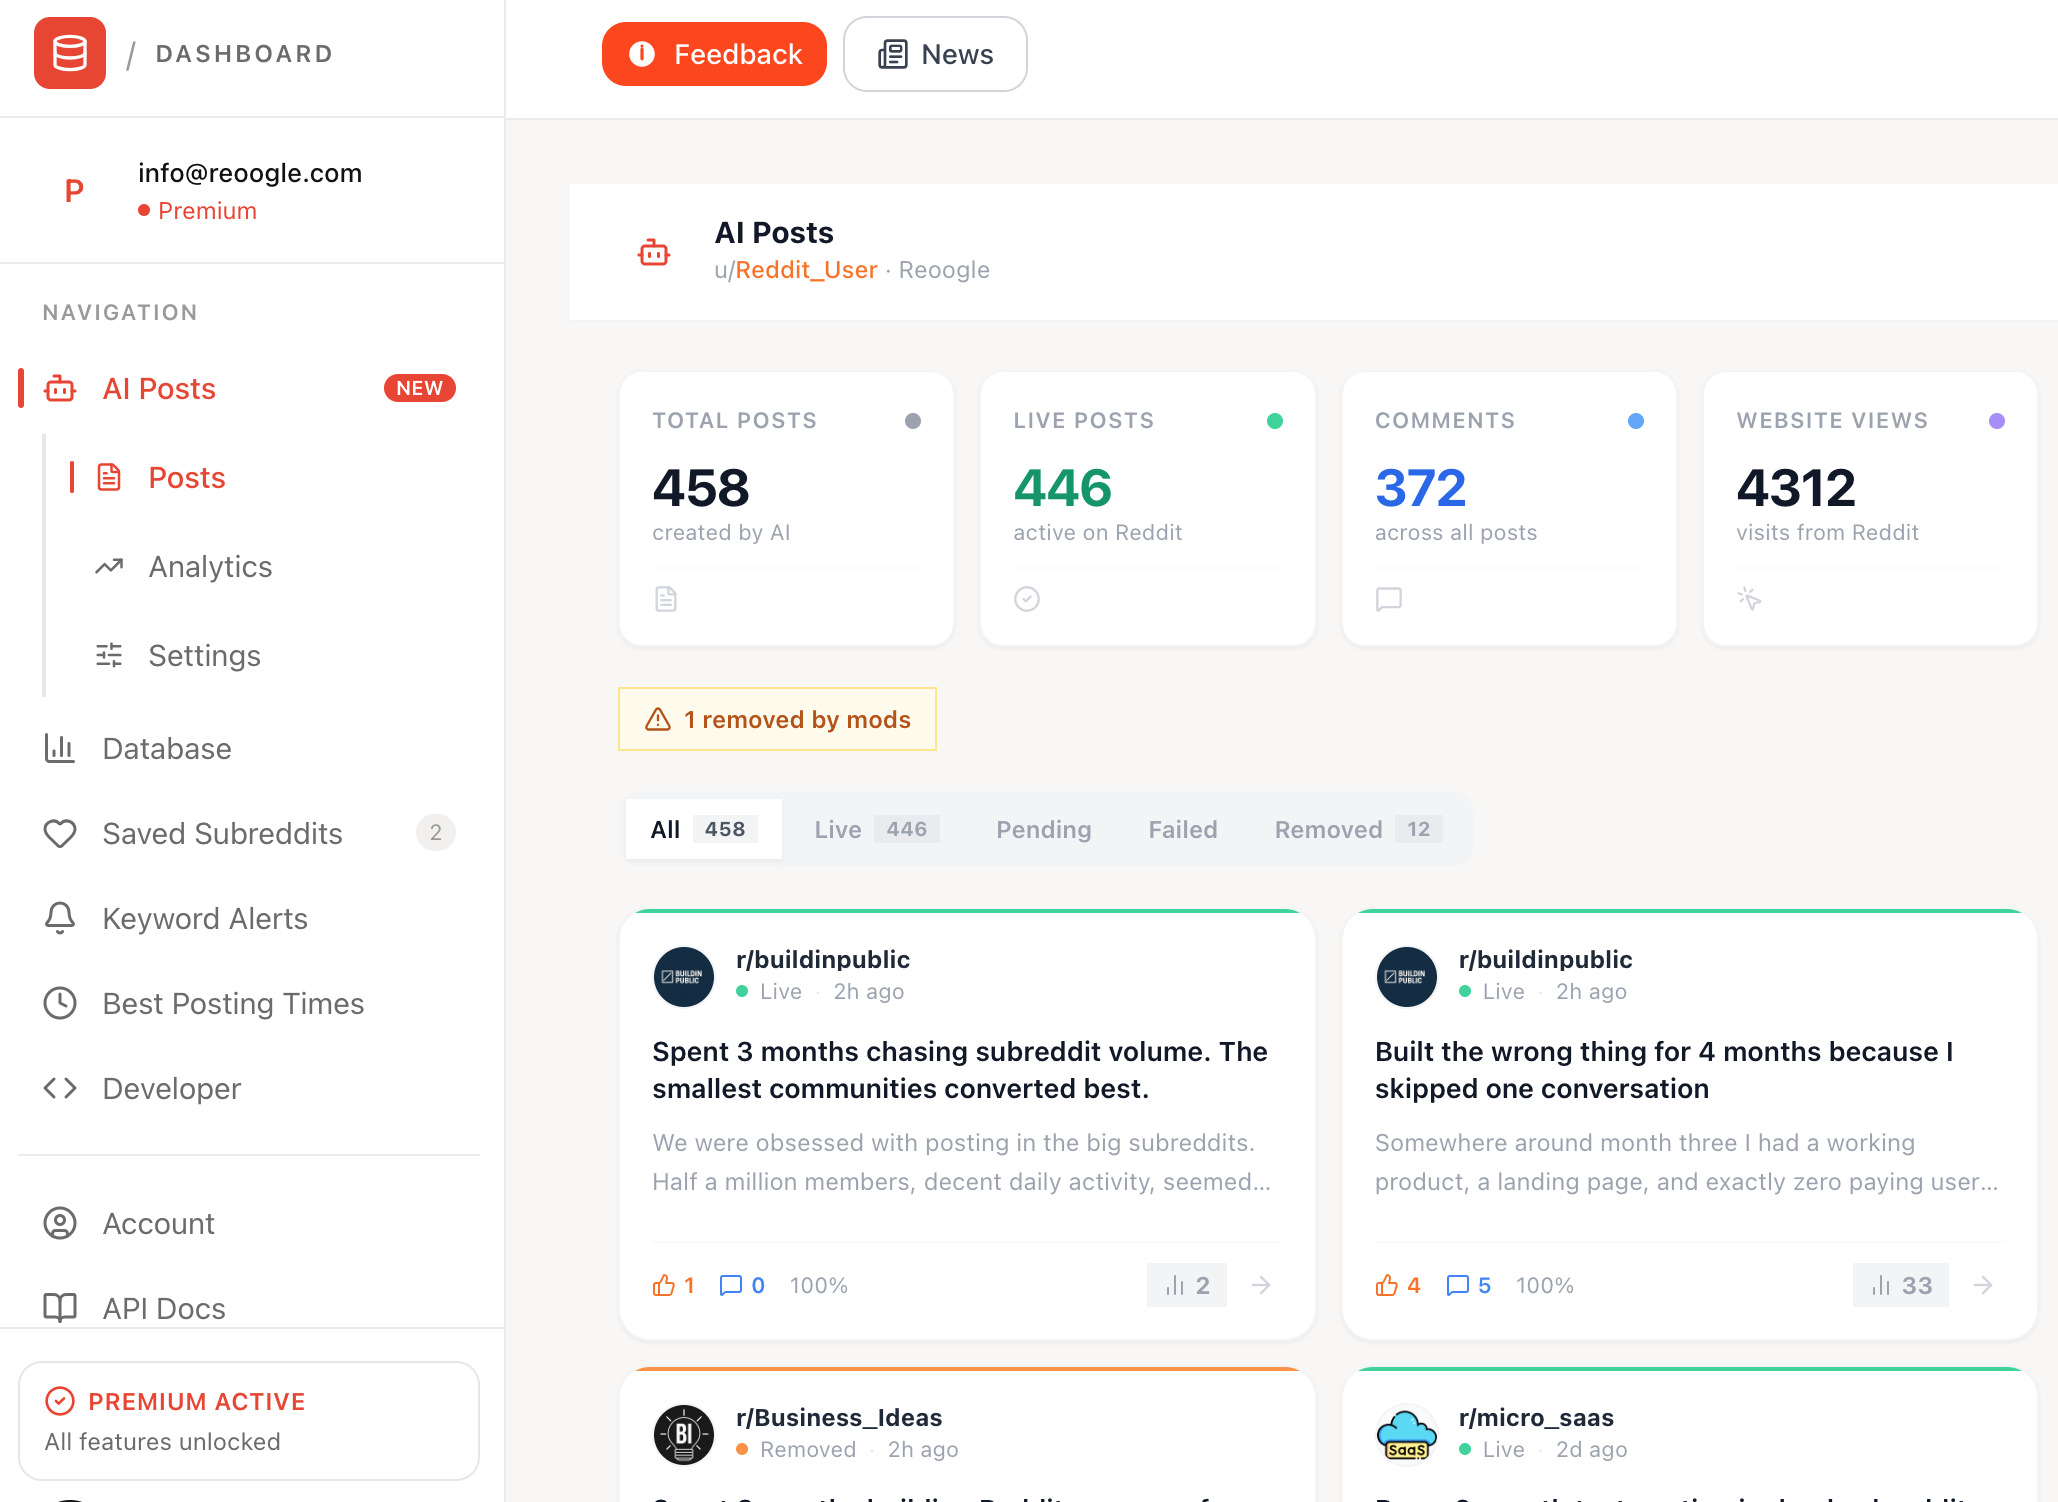Go to Account page
This screenshot has height=1502, width=2058.
[x=158, y=1224]
